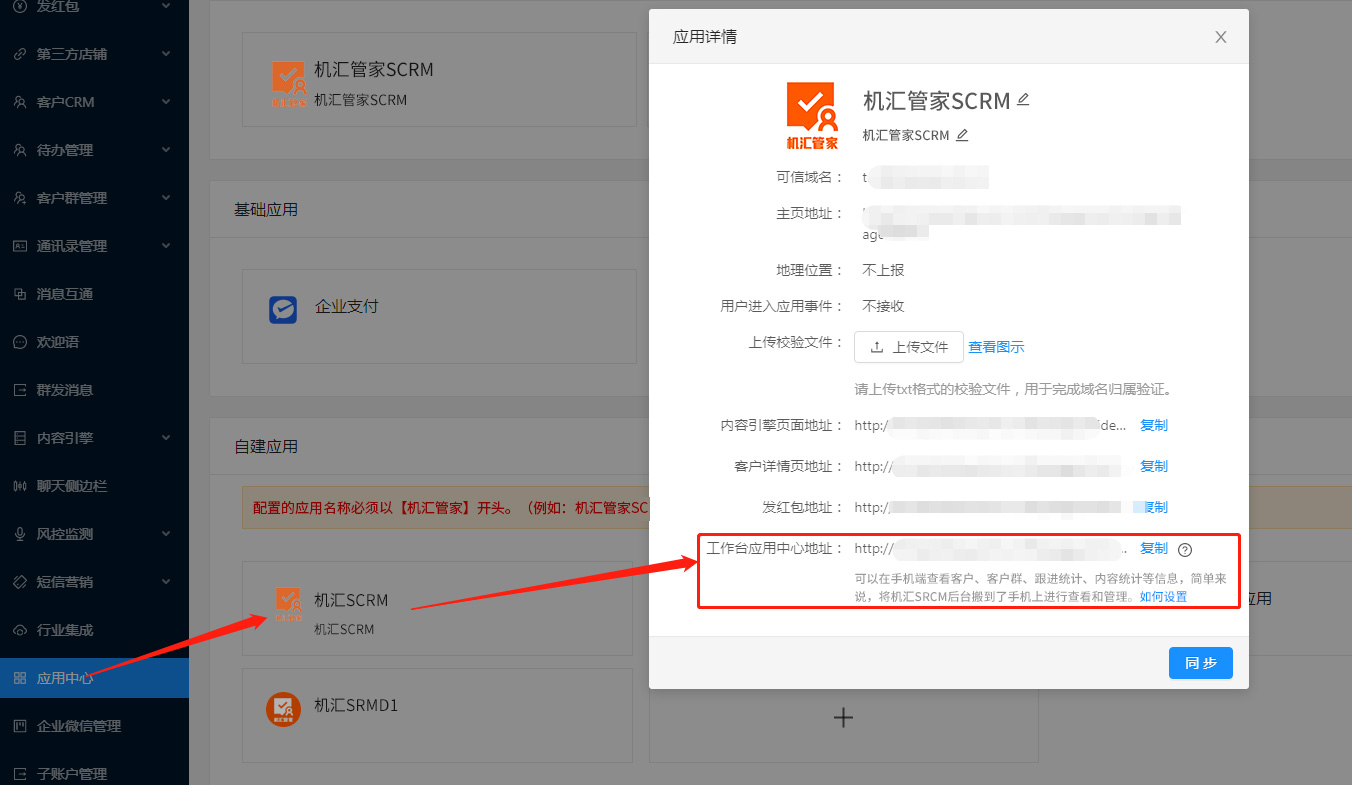
Task: Open the 查看图示 link
Action: tap(996, 347)
